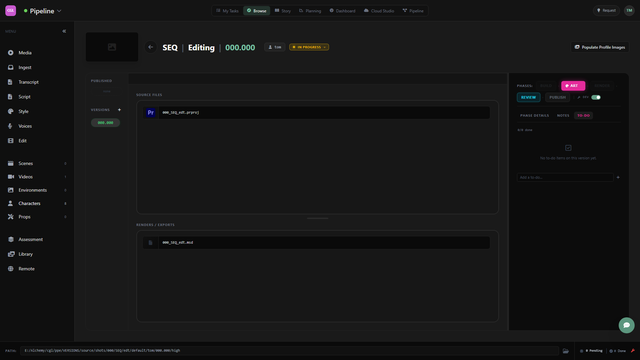Select the Browse tab

(256, 11)
